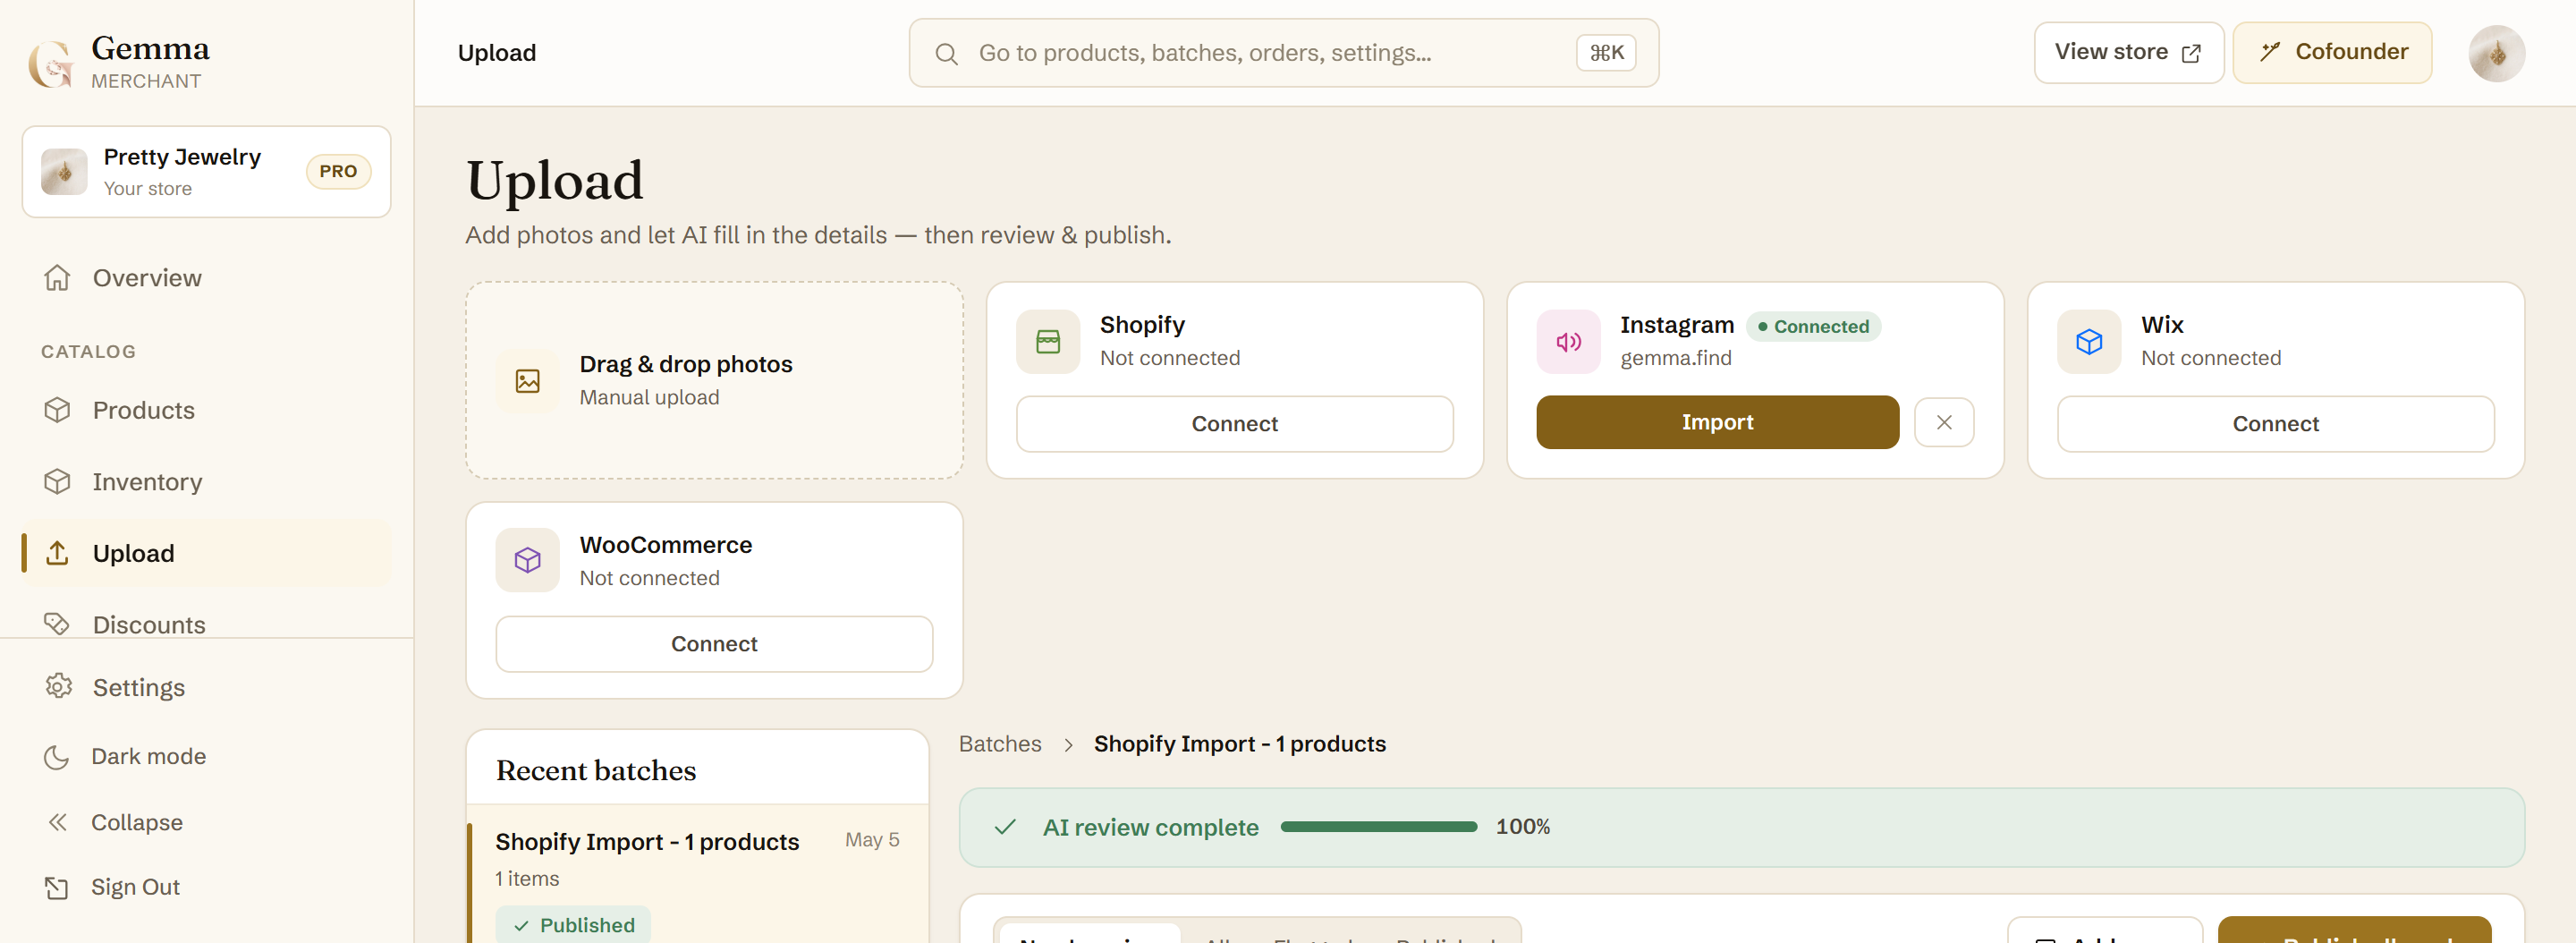Click the Gemma Merchant logo
The height and width of the screenshot is (943, 2576).
tap(120, 62)
